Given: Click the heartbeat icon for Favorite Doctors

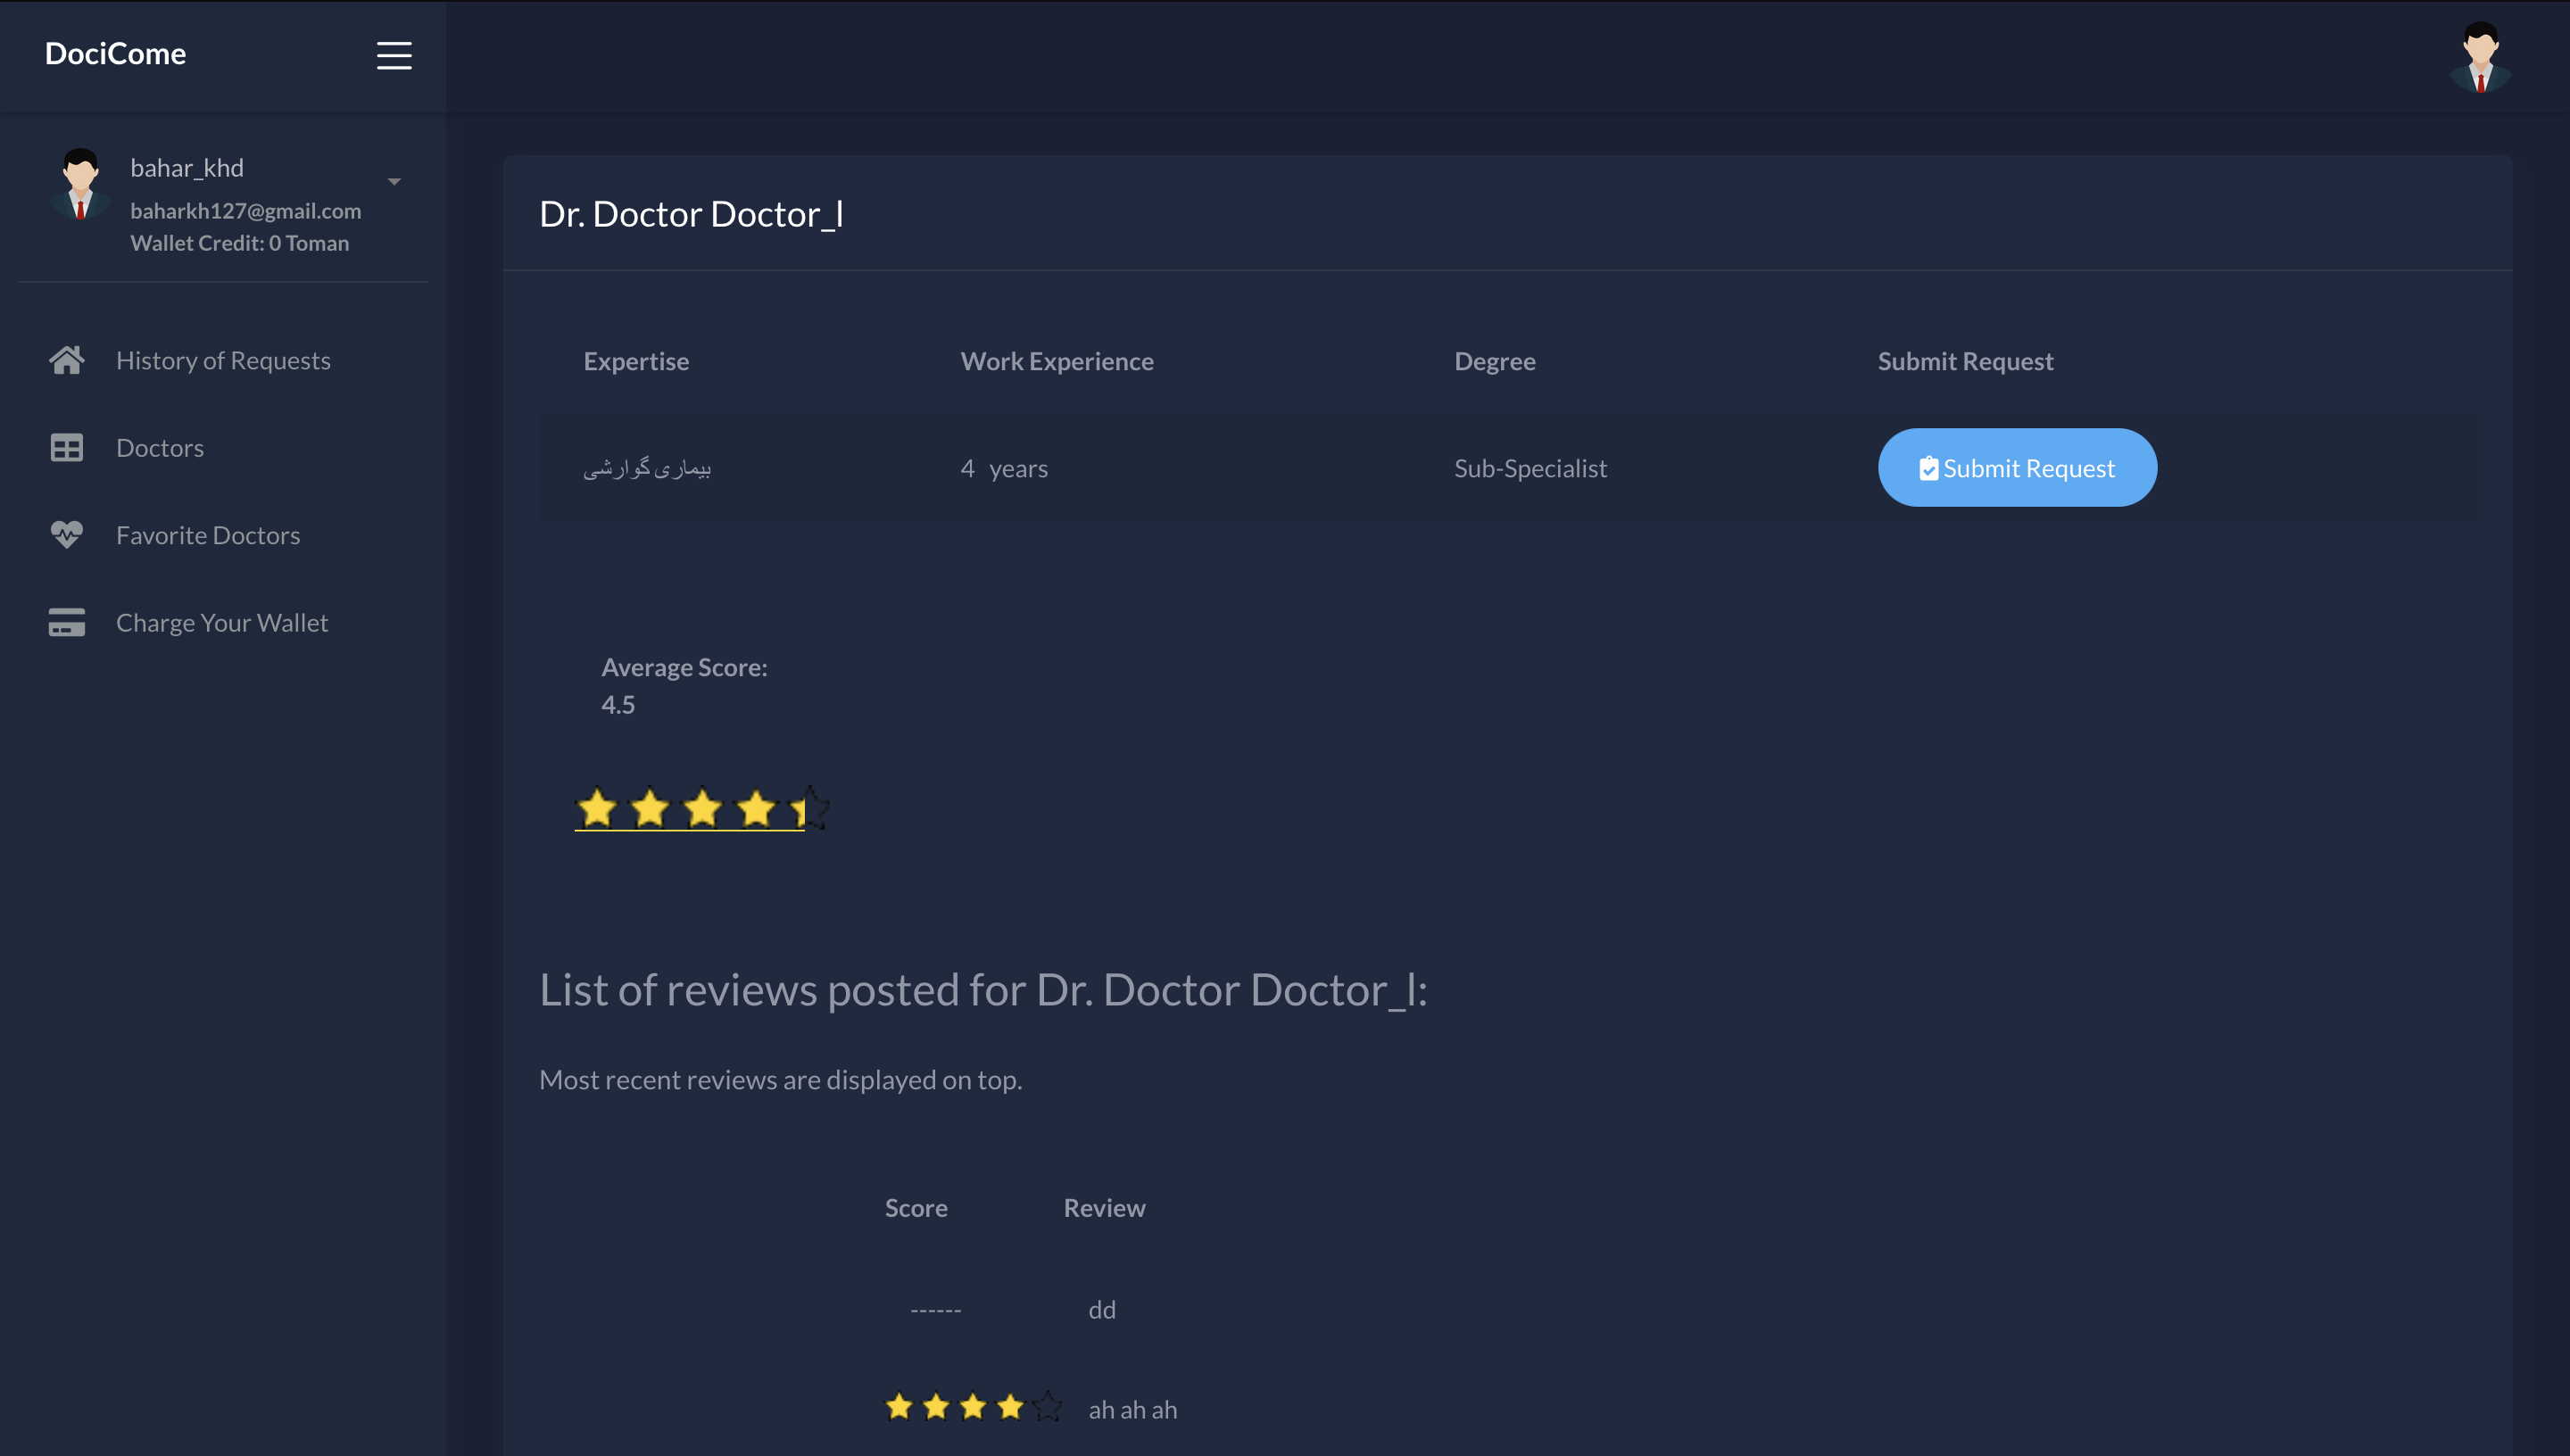Looking at the screenshot, I should [x=67, y=535].
